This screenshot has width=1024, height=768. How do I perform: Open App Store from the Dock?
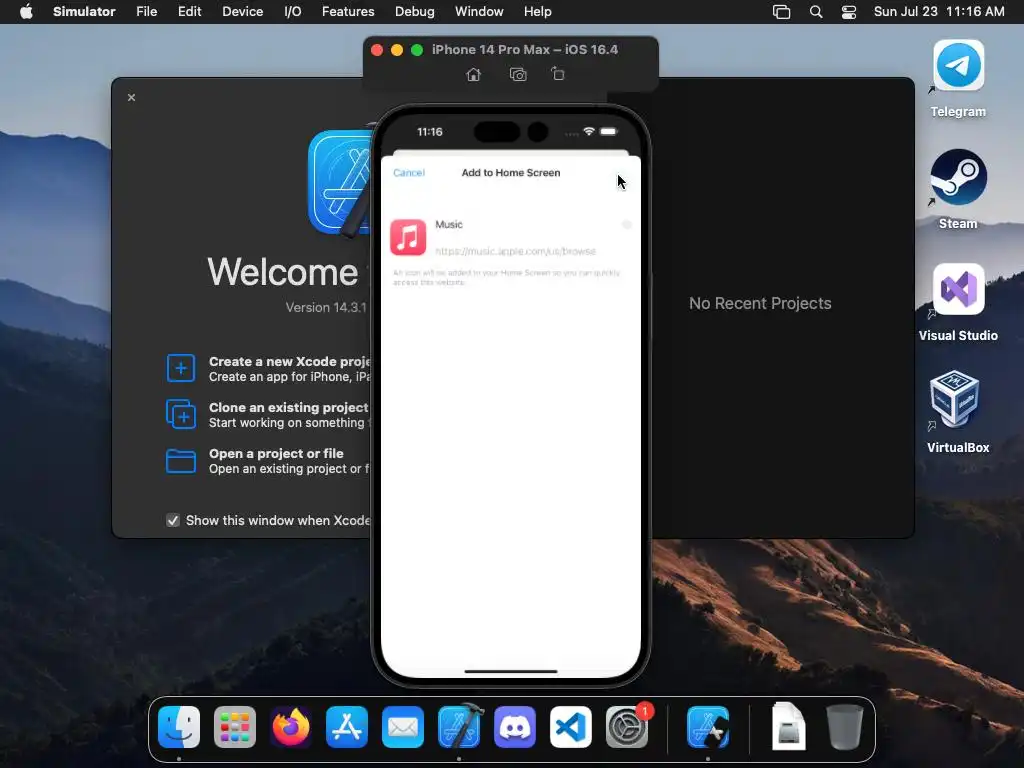tap(347, 727)
